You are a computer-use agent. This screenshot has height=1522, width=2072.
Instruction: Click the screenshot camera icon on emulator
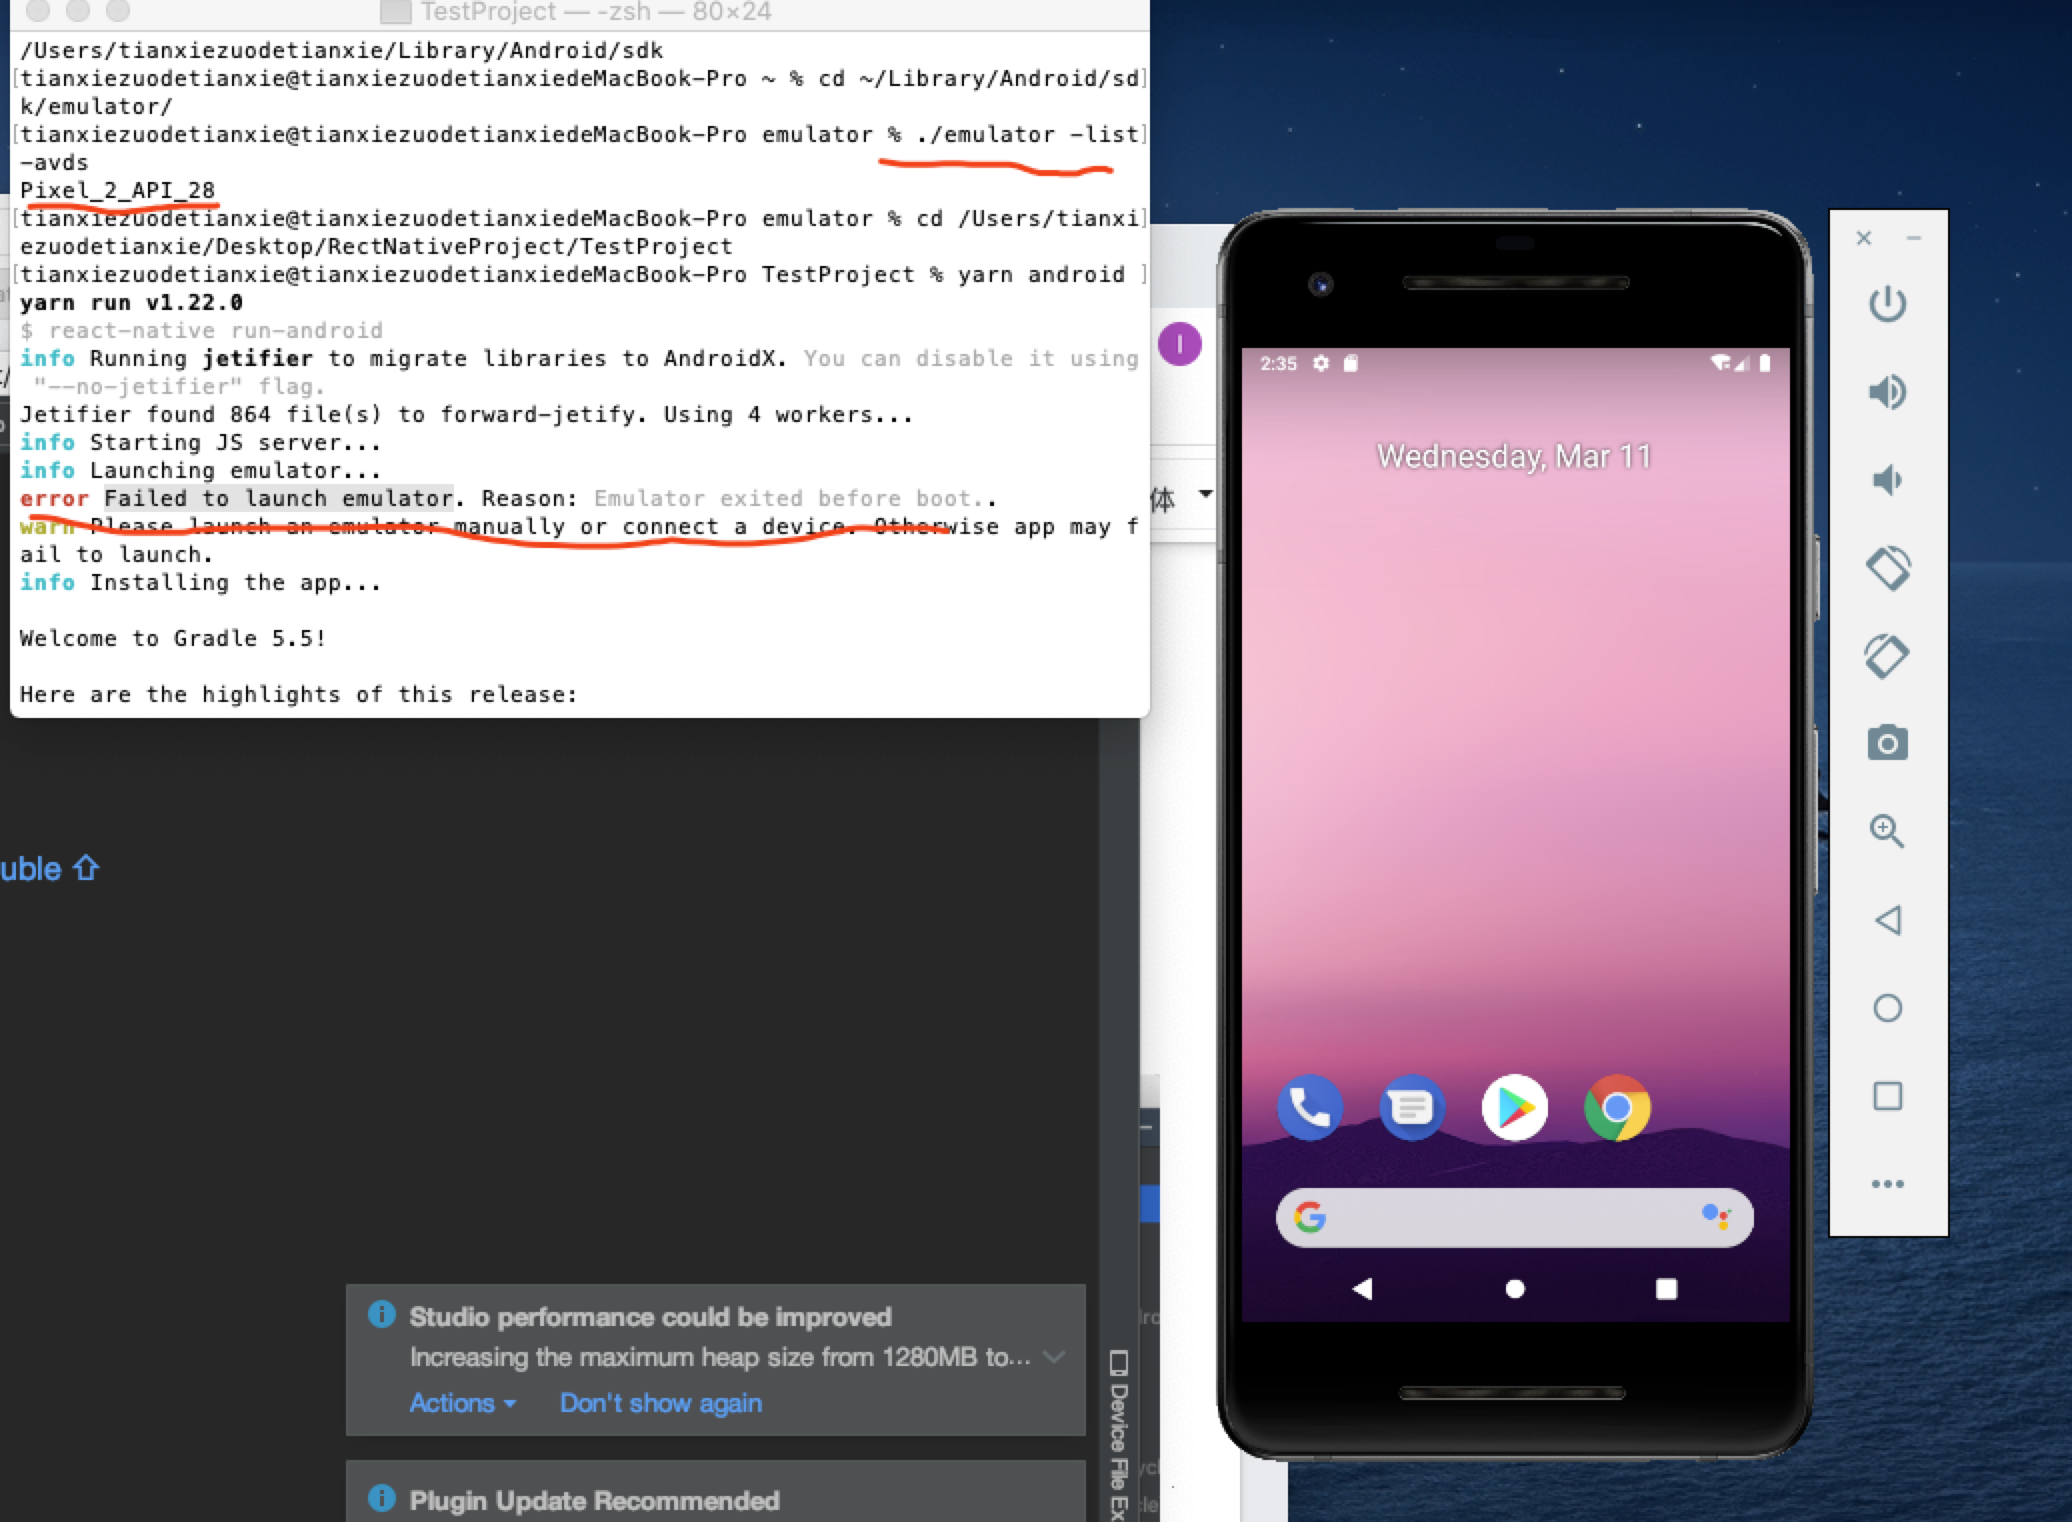pos(1887,743)
